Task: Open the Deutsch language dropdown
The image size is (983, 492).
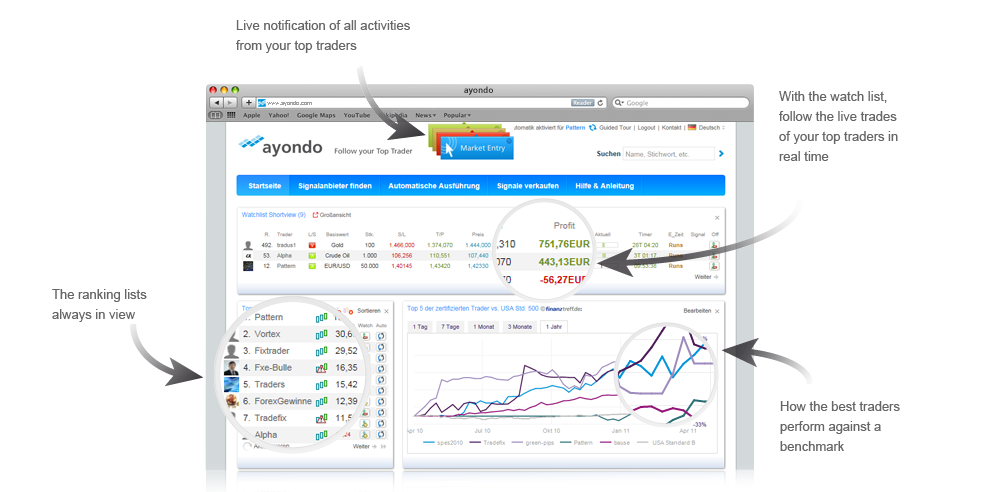Action: [x=706, y=128]
